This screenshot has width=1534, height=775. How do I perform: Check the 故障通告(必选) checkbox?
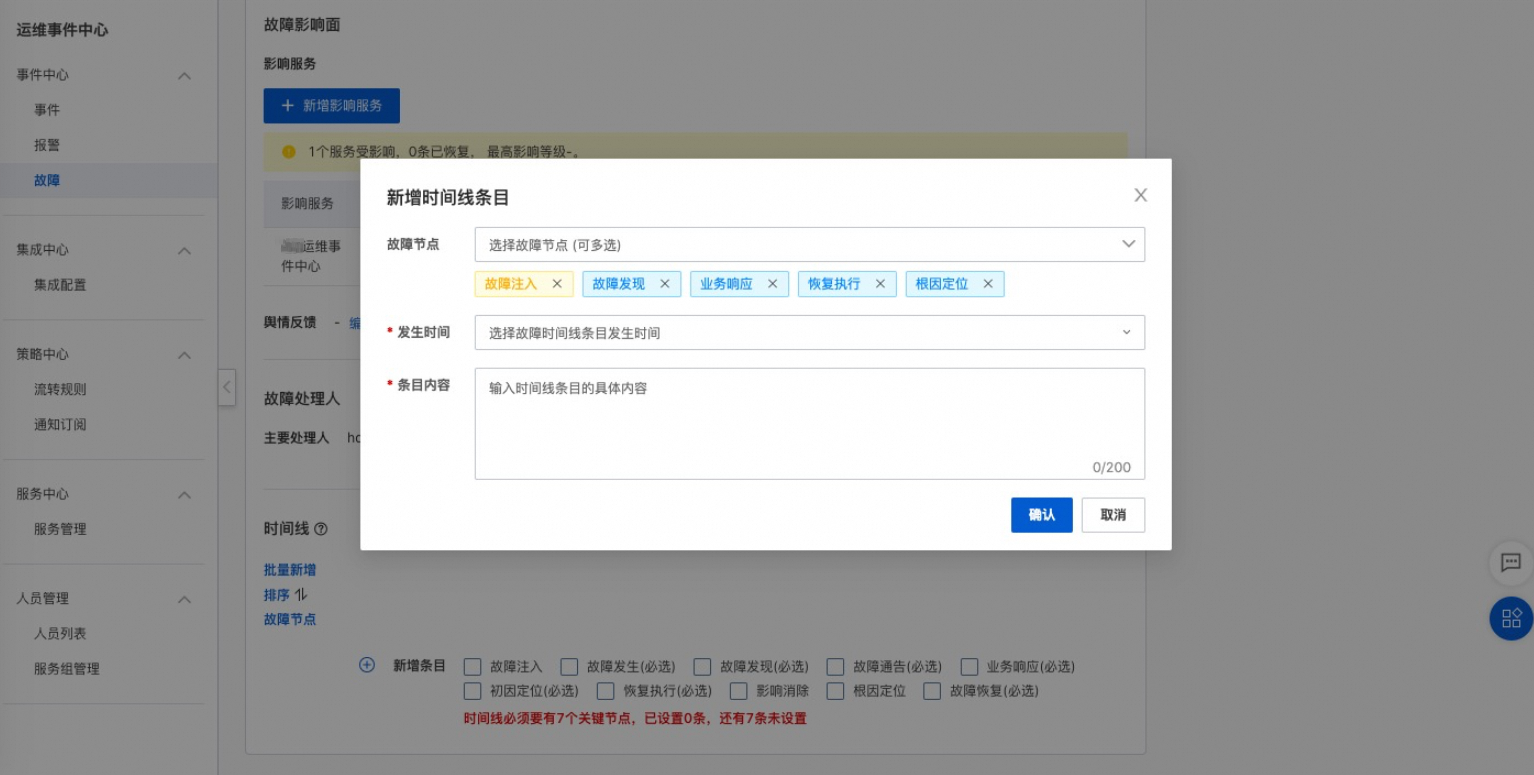click(836, 666)
